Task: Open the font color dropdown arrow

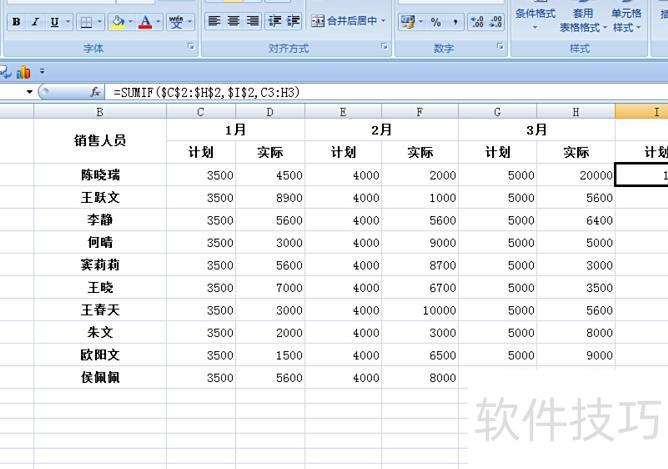Action: pyautogui.click(x=158, y=22)
